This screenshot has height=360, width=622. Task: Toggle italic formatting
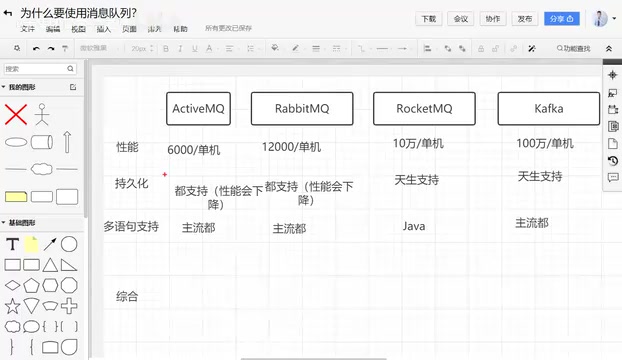pos(180,48)
